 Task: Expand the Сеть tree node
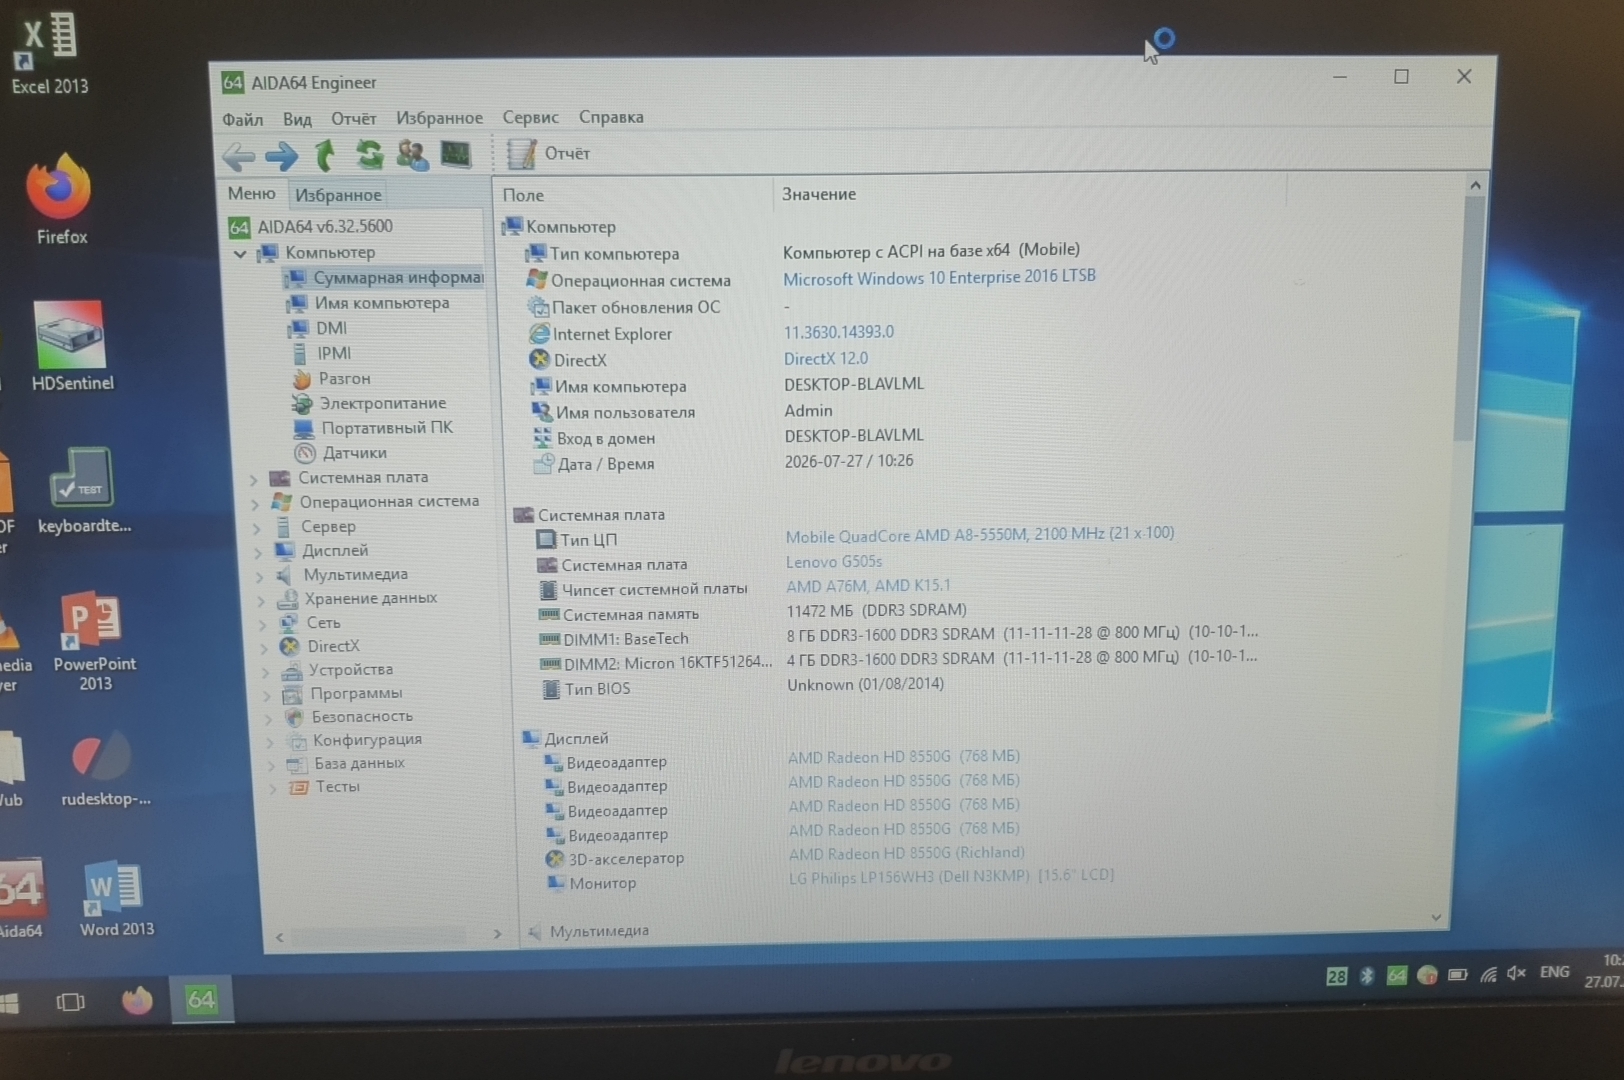[263, 624]
